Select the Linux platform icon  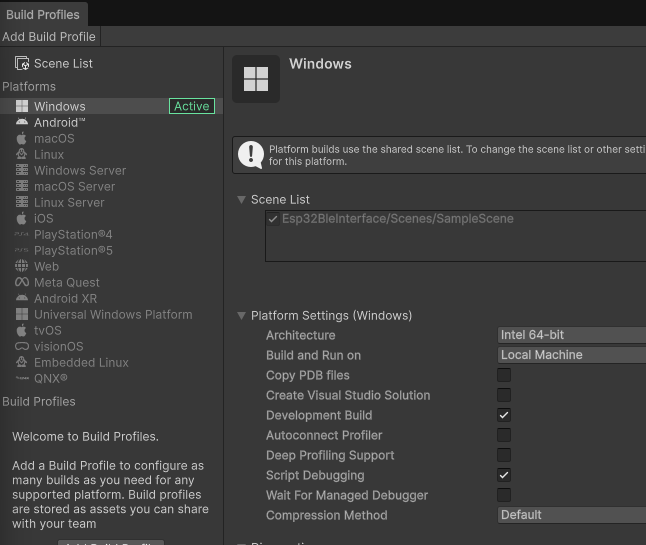(x=22, y=155)
